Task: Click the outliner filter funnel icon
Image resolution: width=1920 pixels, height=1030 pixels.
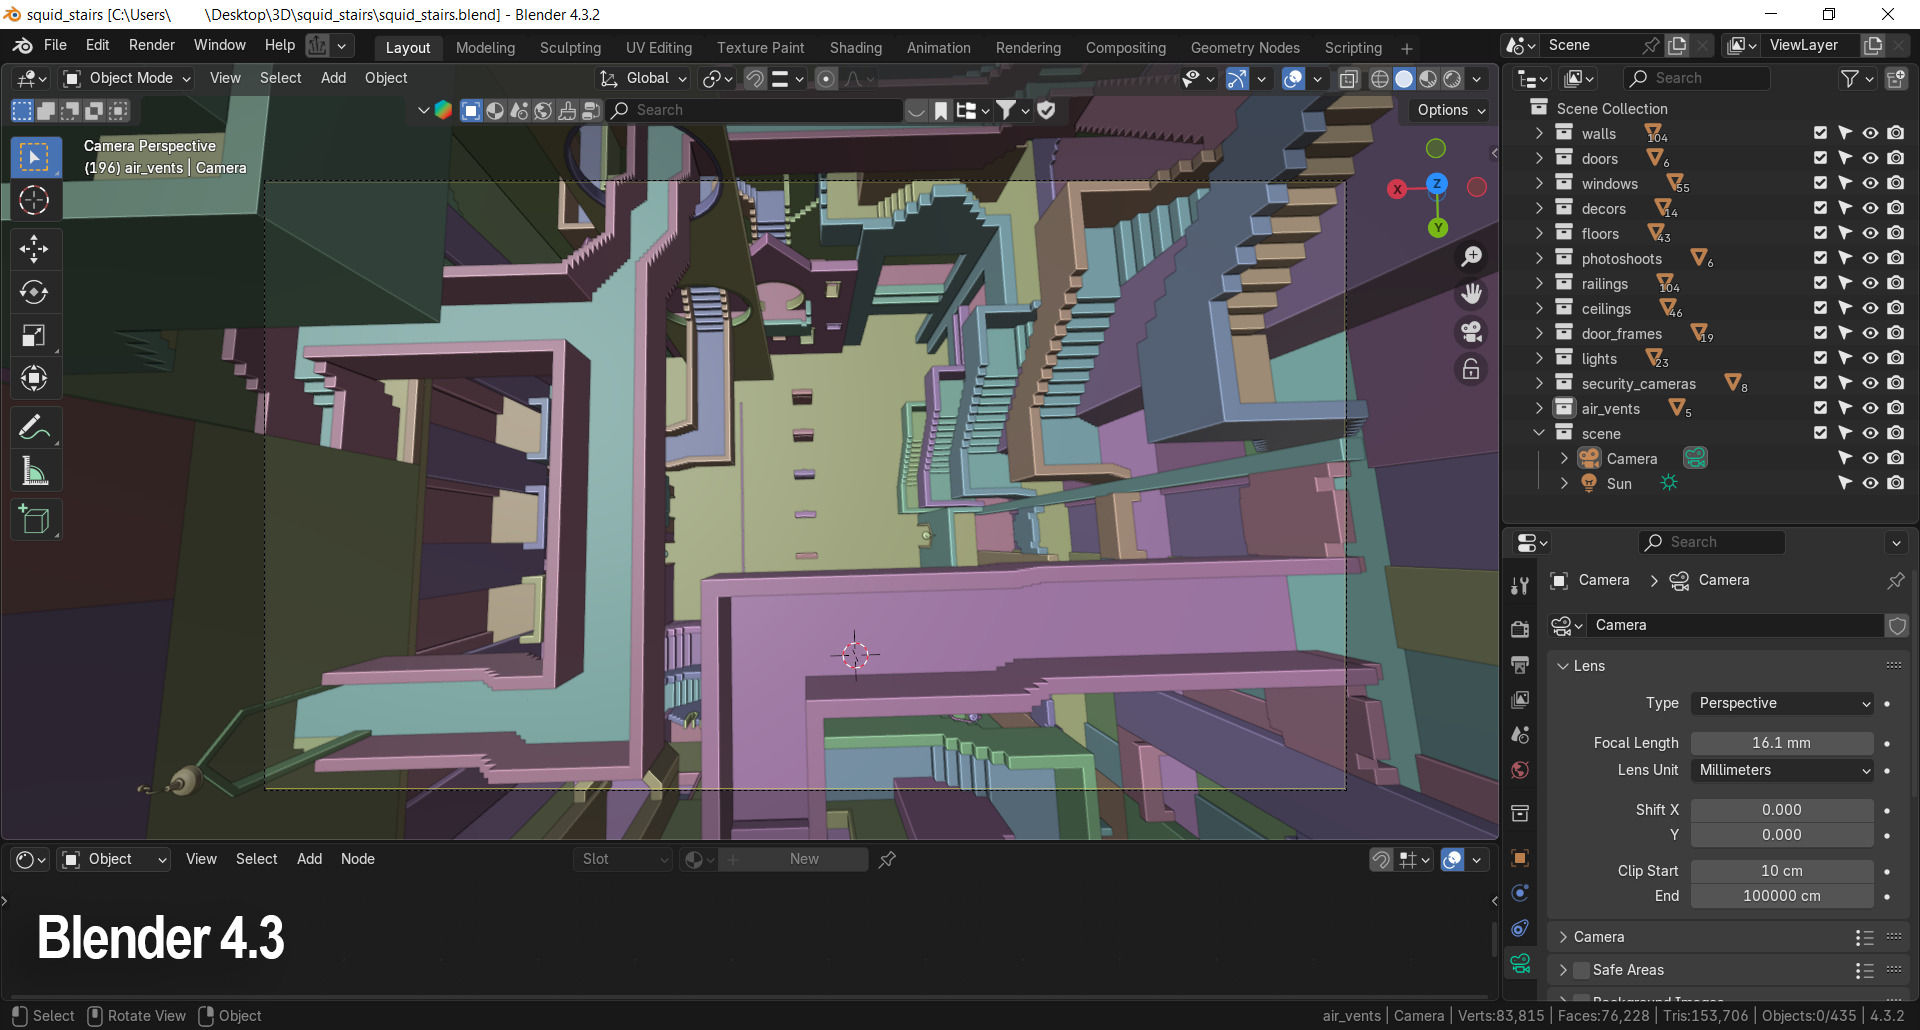Action: (1851, 78)
